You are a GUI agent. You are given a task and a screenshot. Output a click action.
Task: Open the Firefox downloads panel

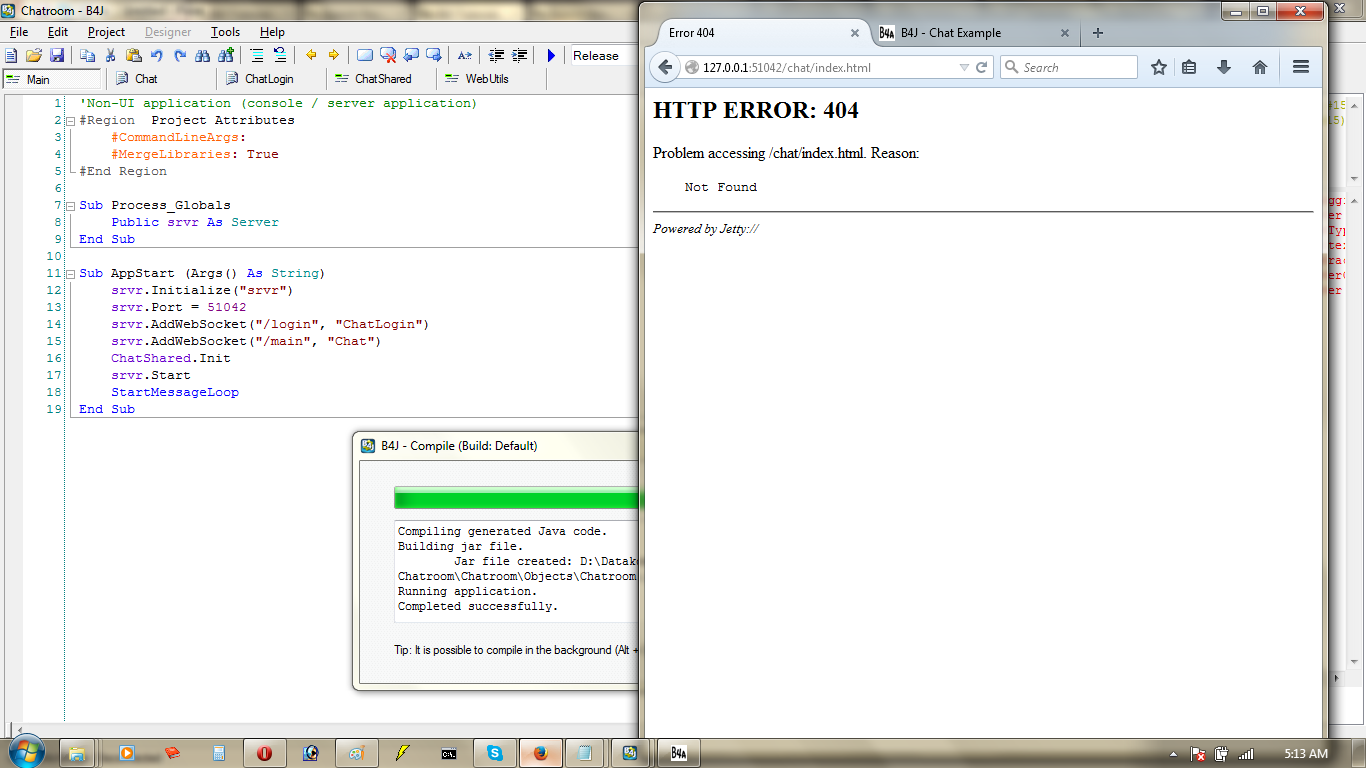pos(1223,68)
